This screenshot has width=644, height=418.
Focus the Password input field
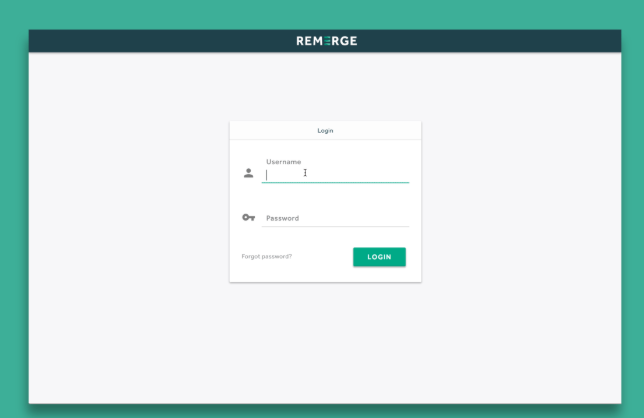click(335, 218)
